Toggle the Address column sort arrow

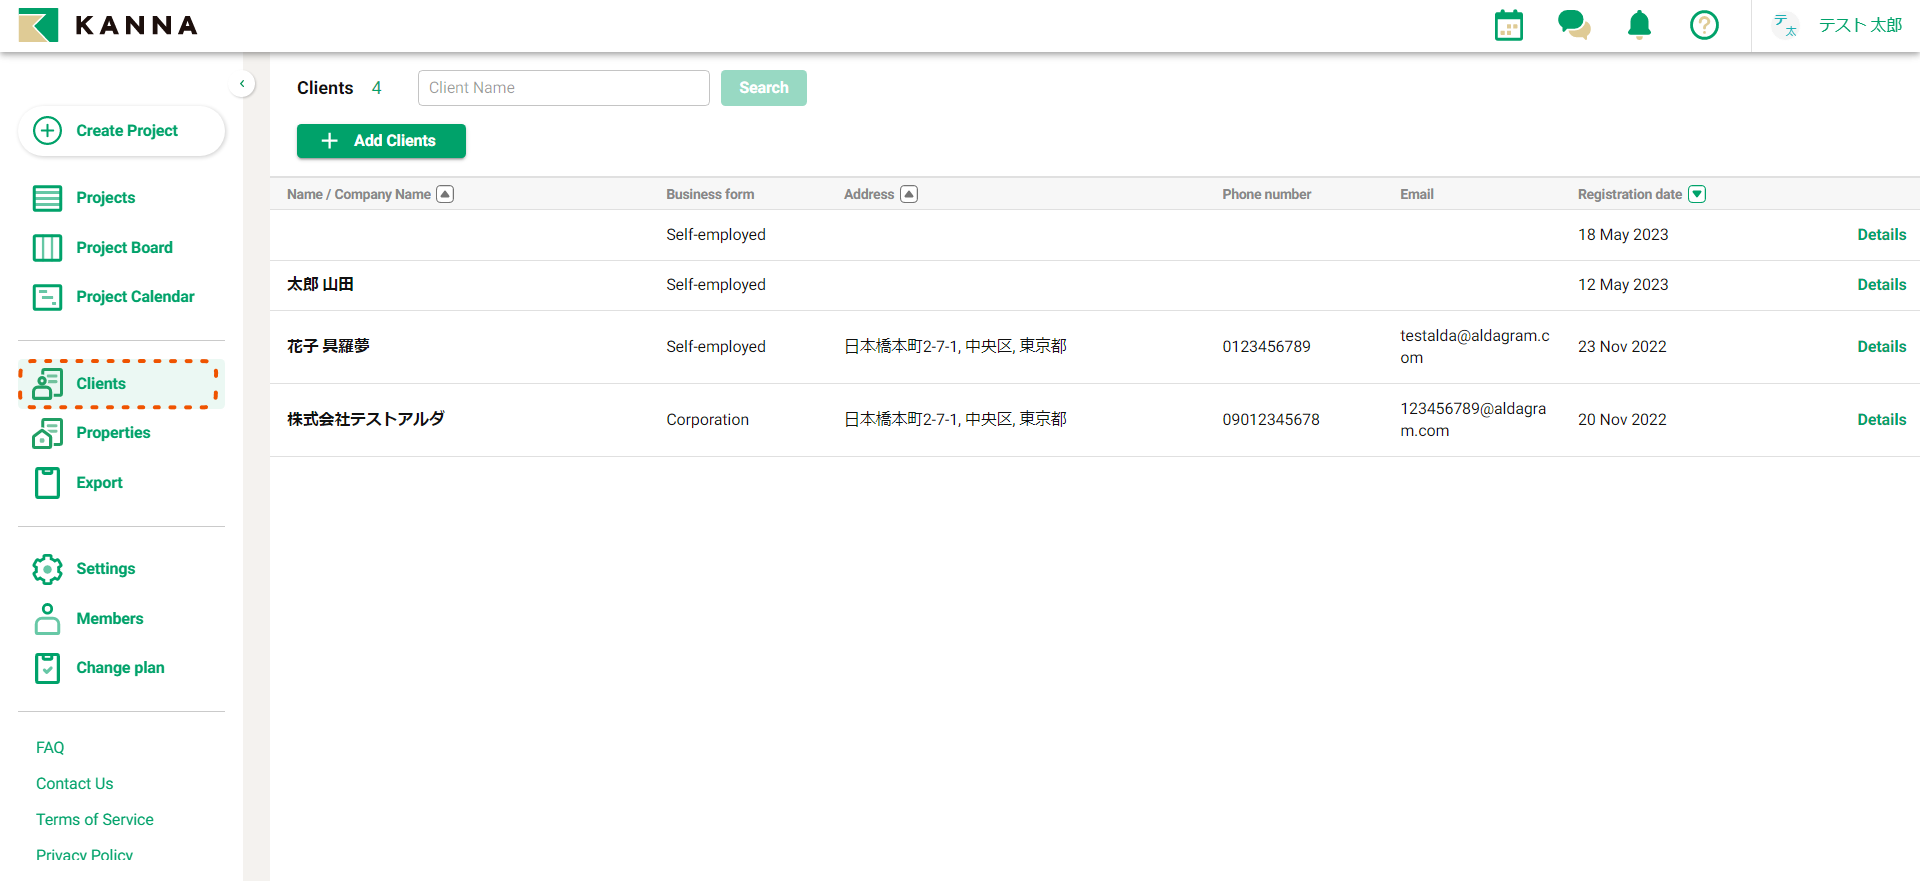909,194
